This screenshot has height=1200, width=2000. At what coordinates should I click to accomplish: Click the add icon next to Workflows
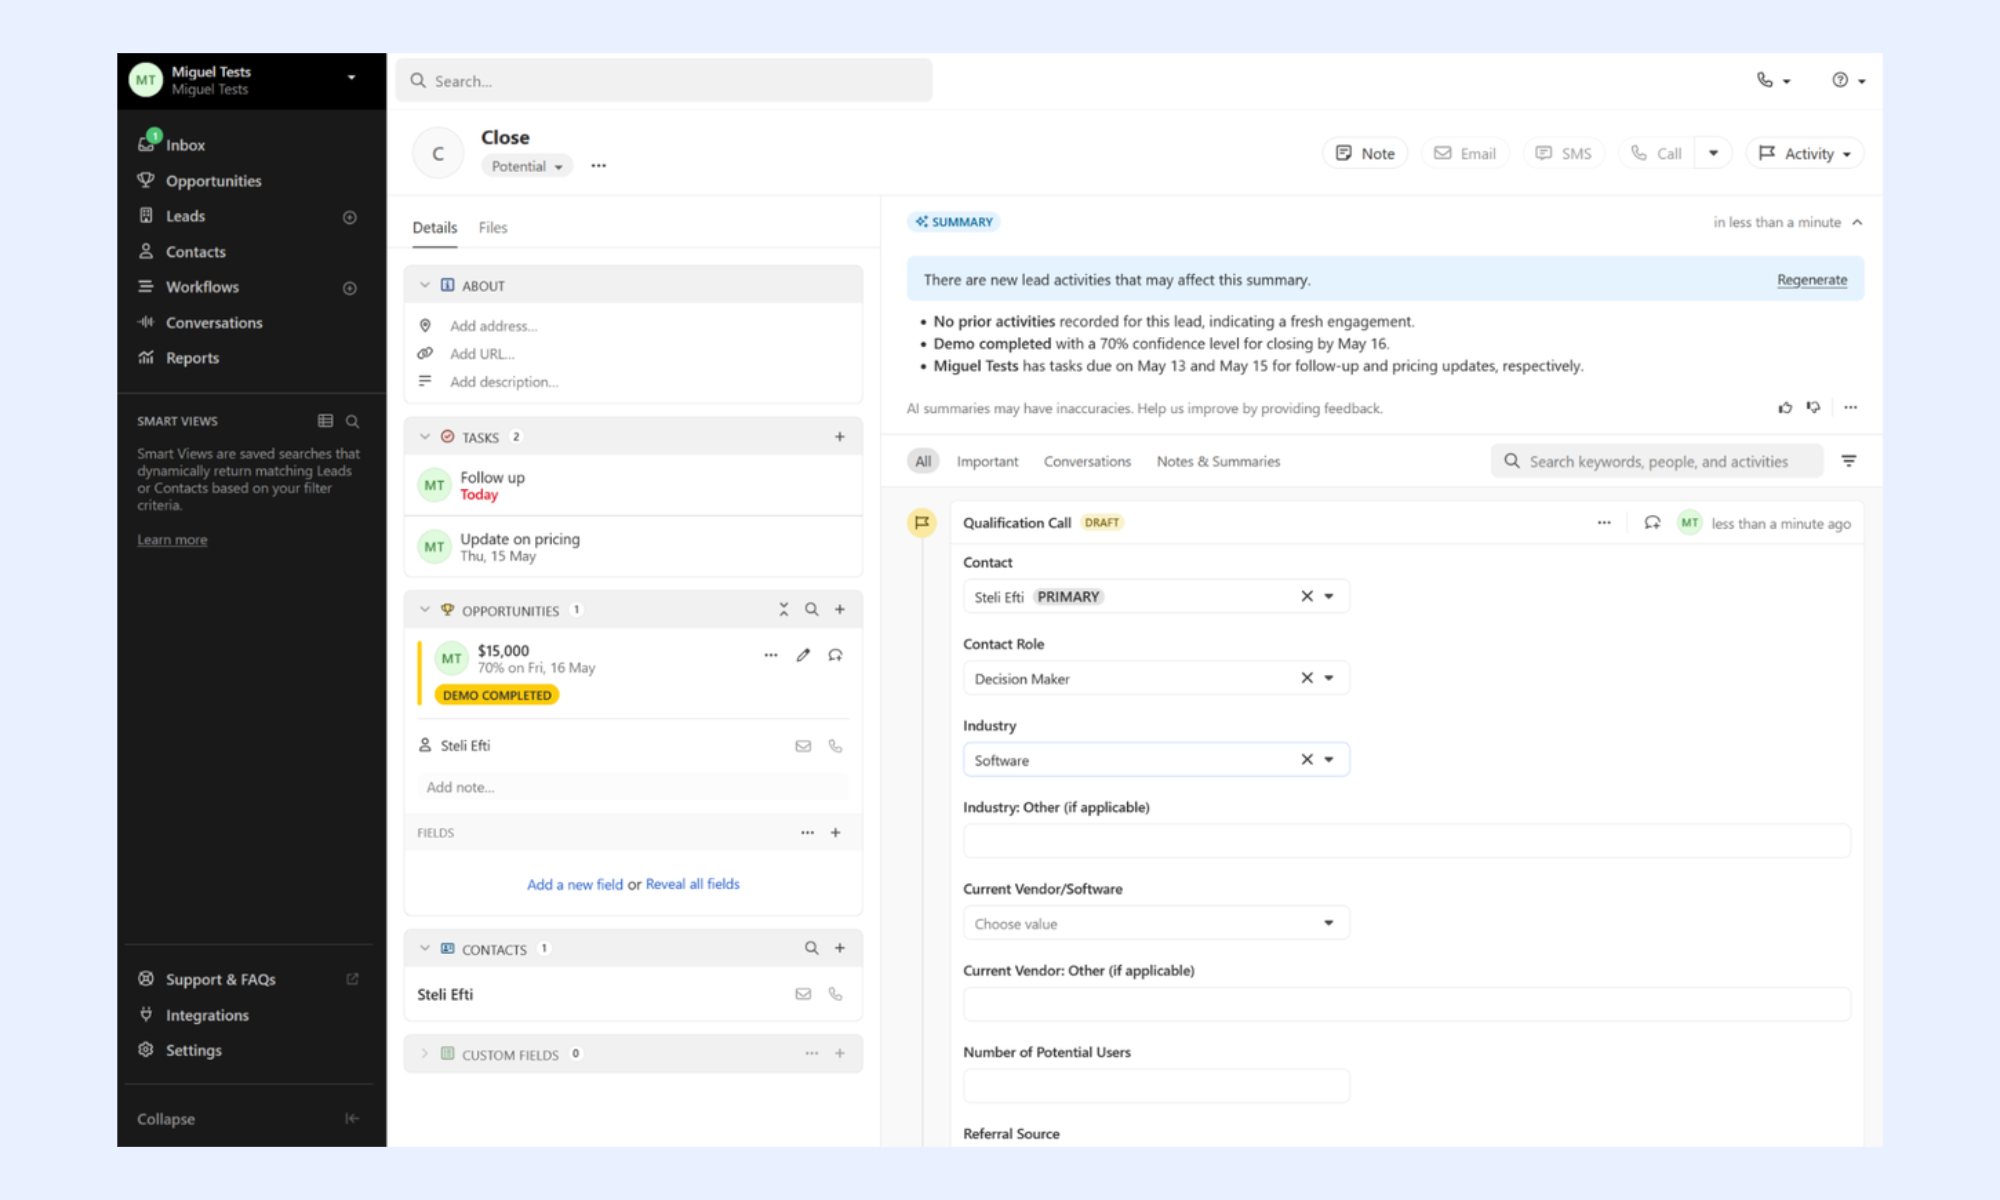(x=349, y=288)
